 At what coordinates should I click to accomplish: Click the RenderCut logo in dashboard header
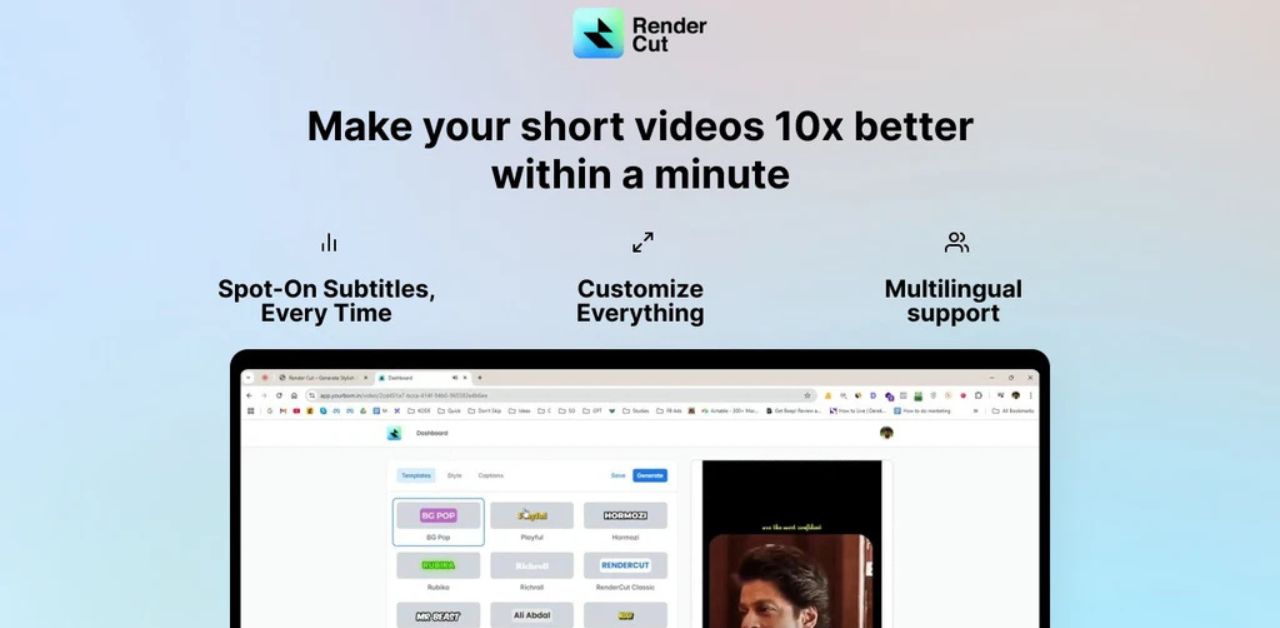coord(394,433)
